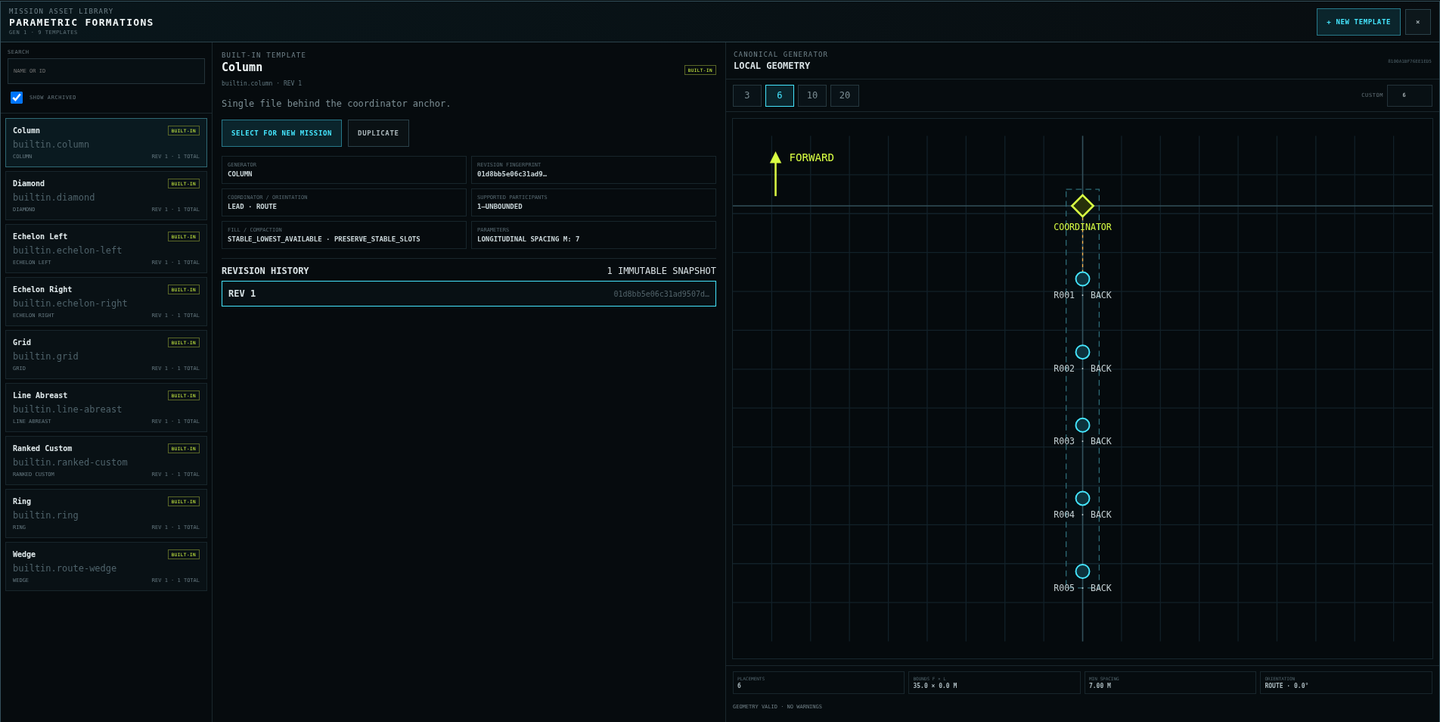This screenshot has width=1440, height=722.
Task: Select the Ring template card
Action: point(106,513)
